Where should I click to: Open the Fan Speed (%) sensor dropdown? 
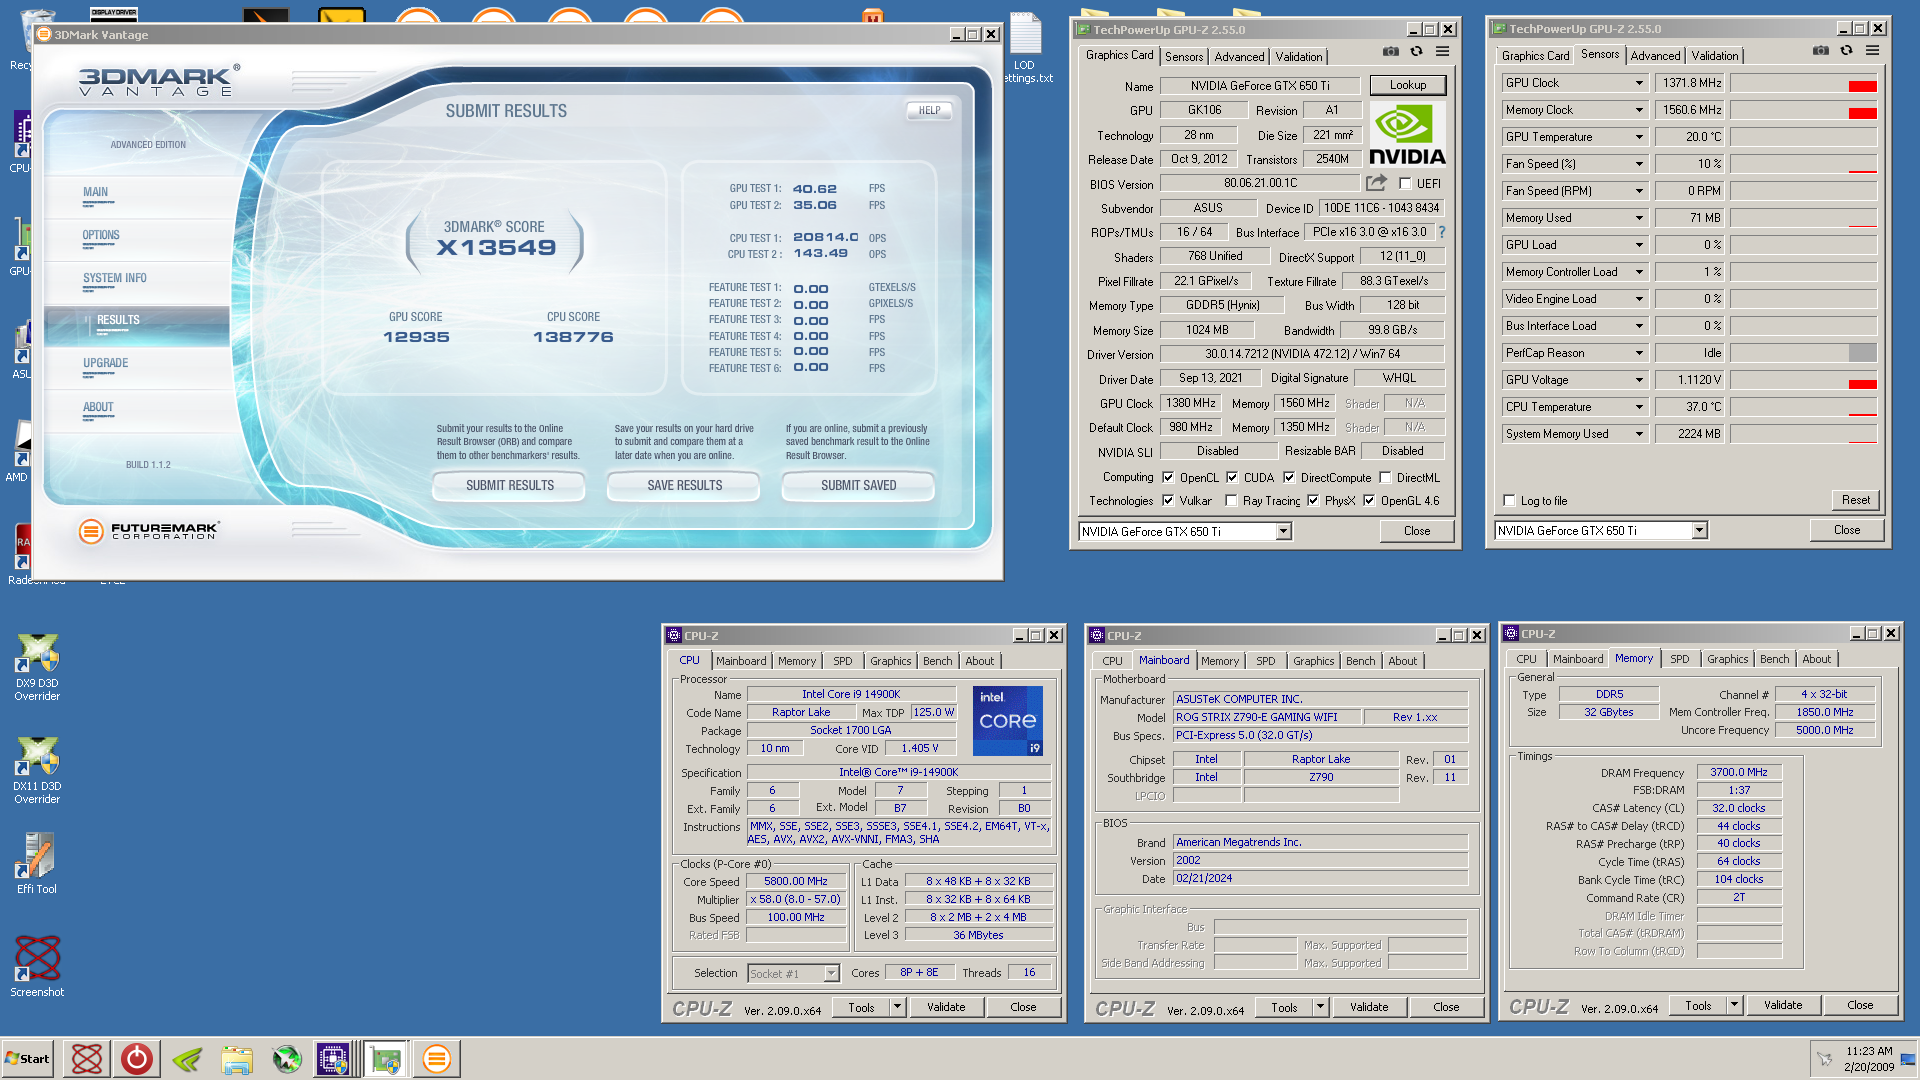1639,164
